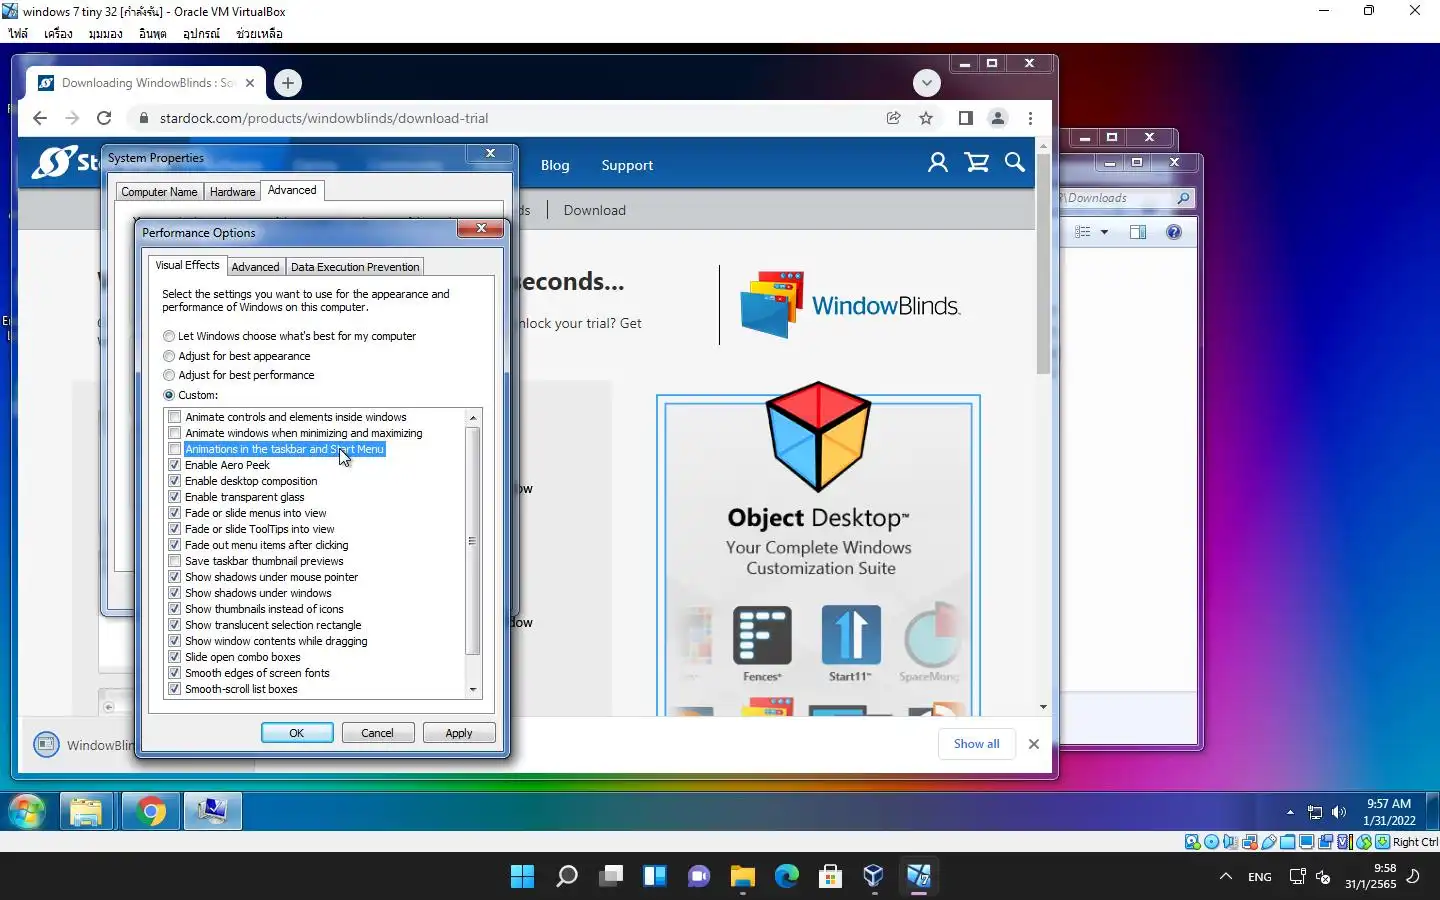This screenshot has height=900, width=1440.
Task: Click the Stardock site search magnifier
Action: (1015, 163)
